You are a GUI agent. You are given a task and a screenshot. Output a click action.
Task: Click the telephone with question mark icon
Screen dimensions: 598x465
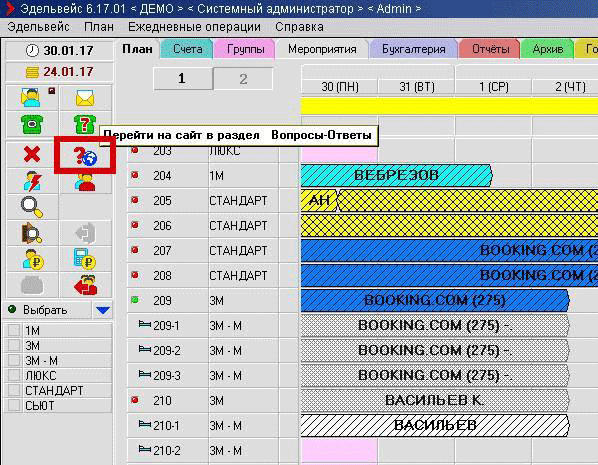click(x=85, y=124)
